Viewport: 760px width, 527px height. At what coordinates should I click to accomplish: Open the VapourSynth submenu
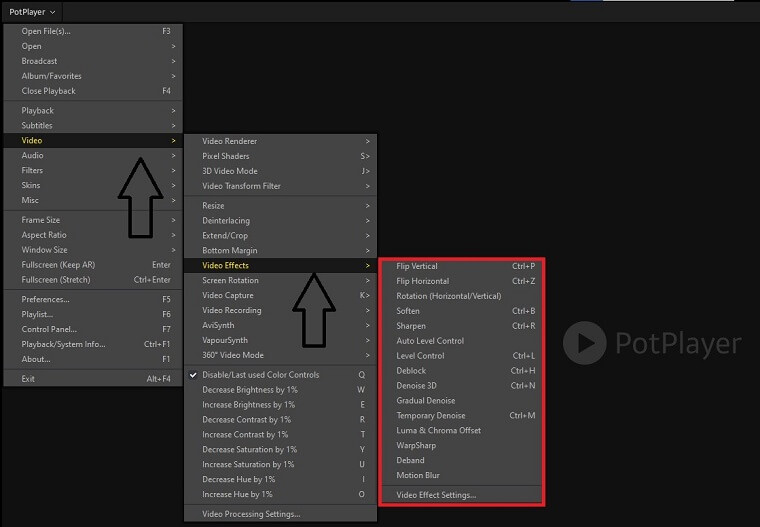(x=280, y=340)
